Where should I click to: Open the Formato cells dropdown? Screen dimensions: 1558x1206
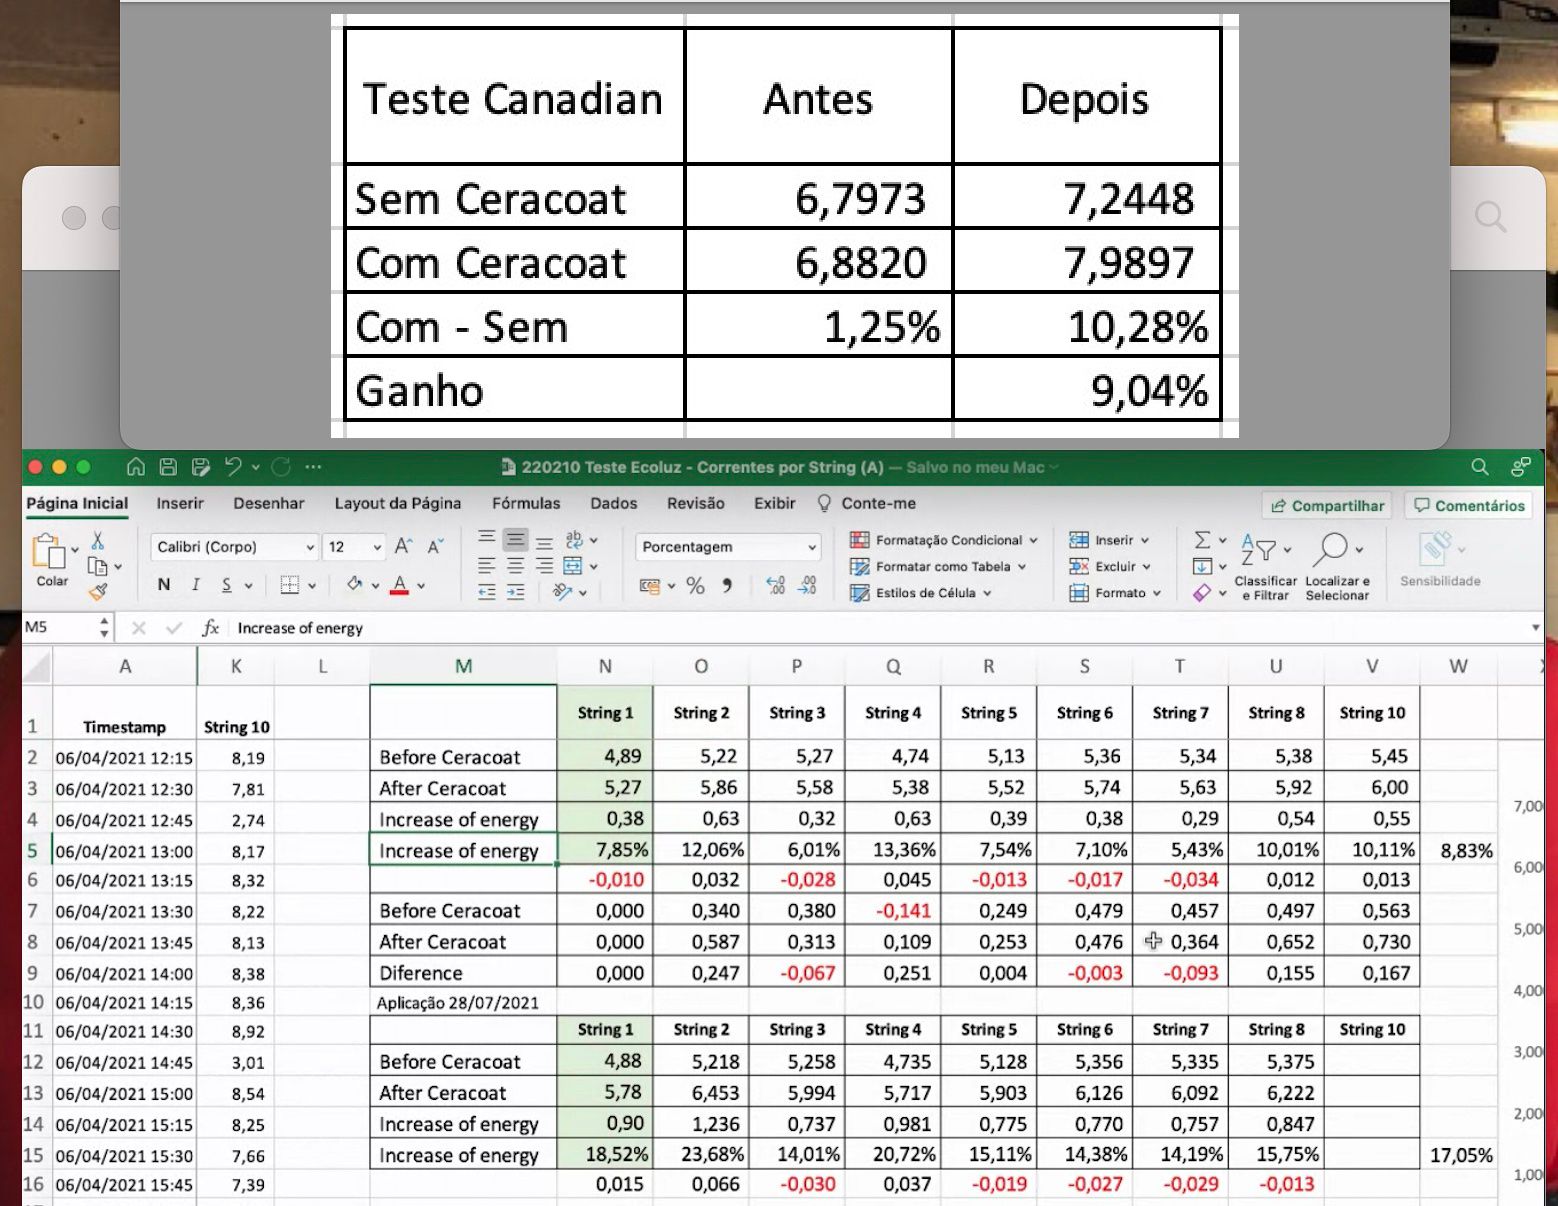tap(1115, 593)
